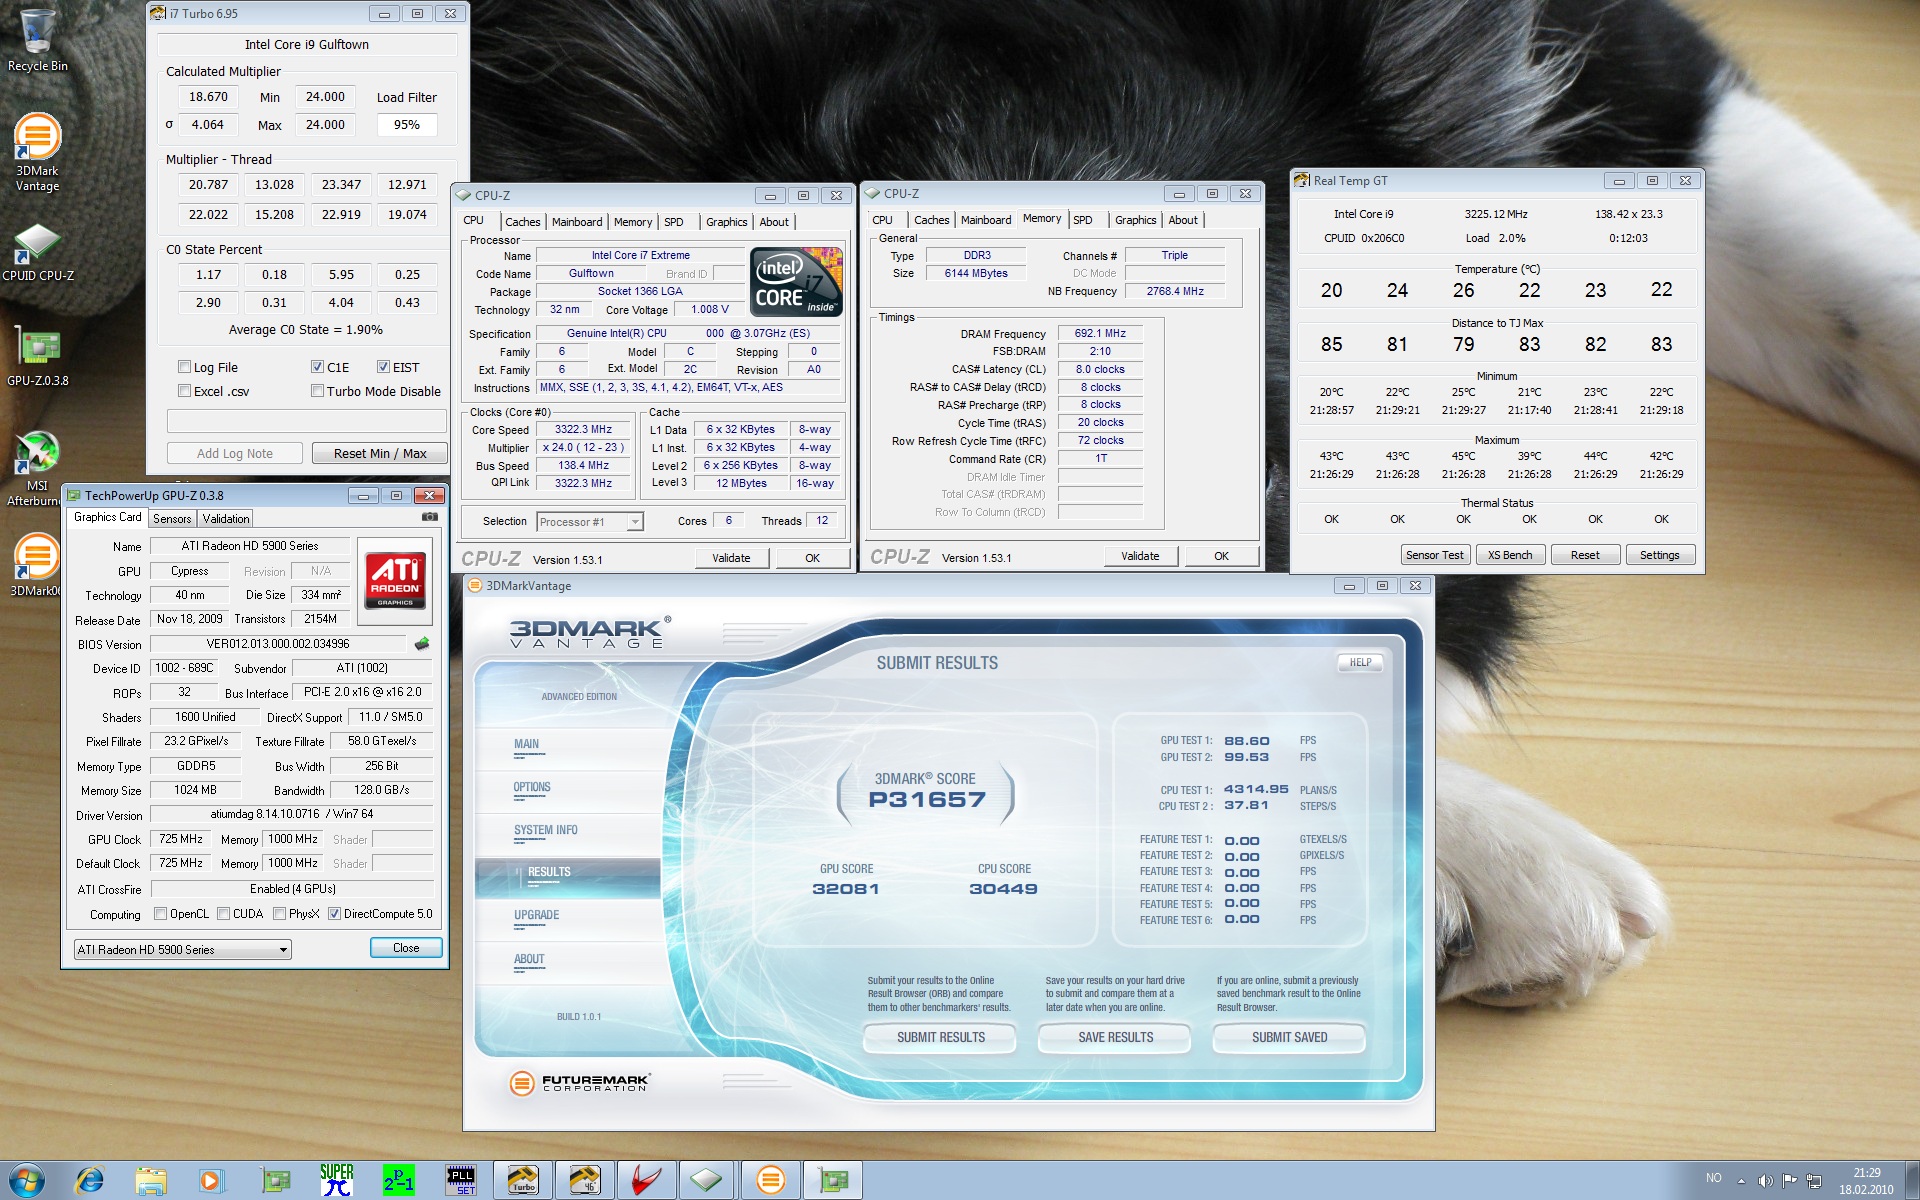Click the SUBMIT SAVED button

coord(1289,1038)
